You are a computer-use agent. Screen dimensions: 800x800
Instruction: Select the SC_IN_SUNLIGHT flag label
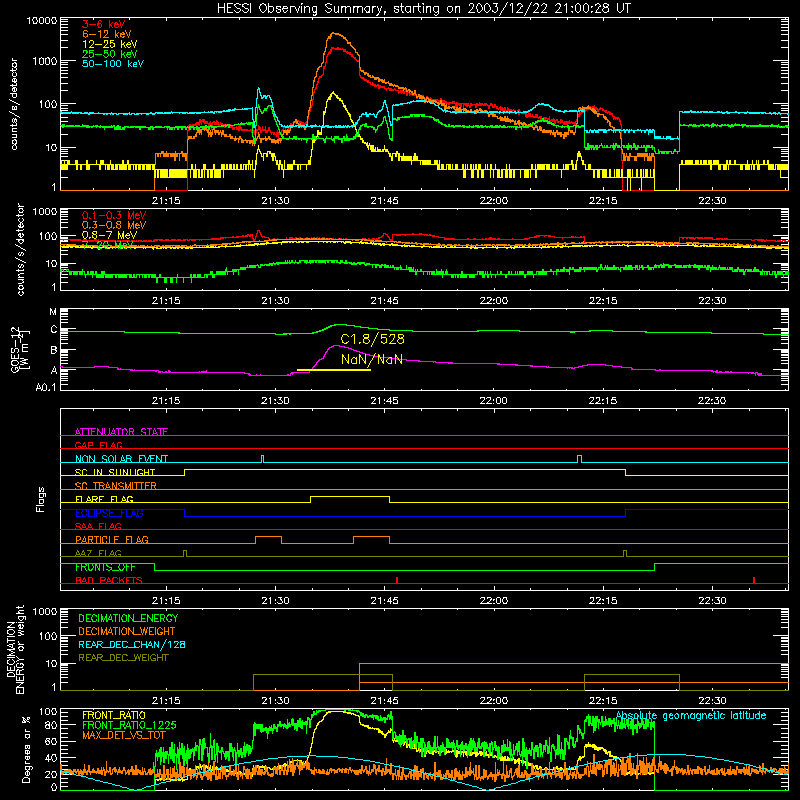pyautogui.click(x=115, y=472)
